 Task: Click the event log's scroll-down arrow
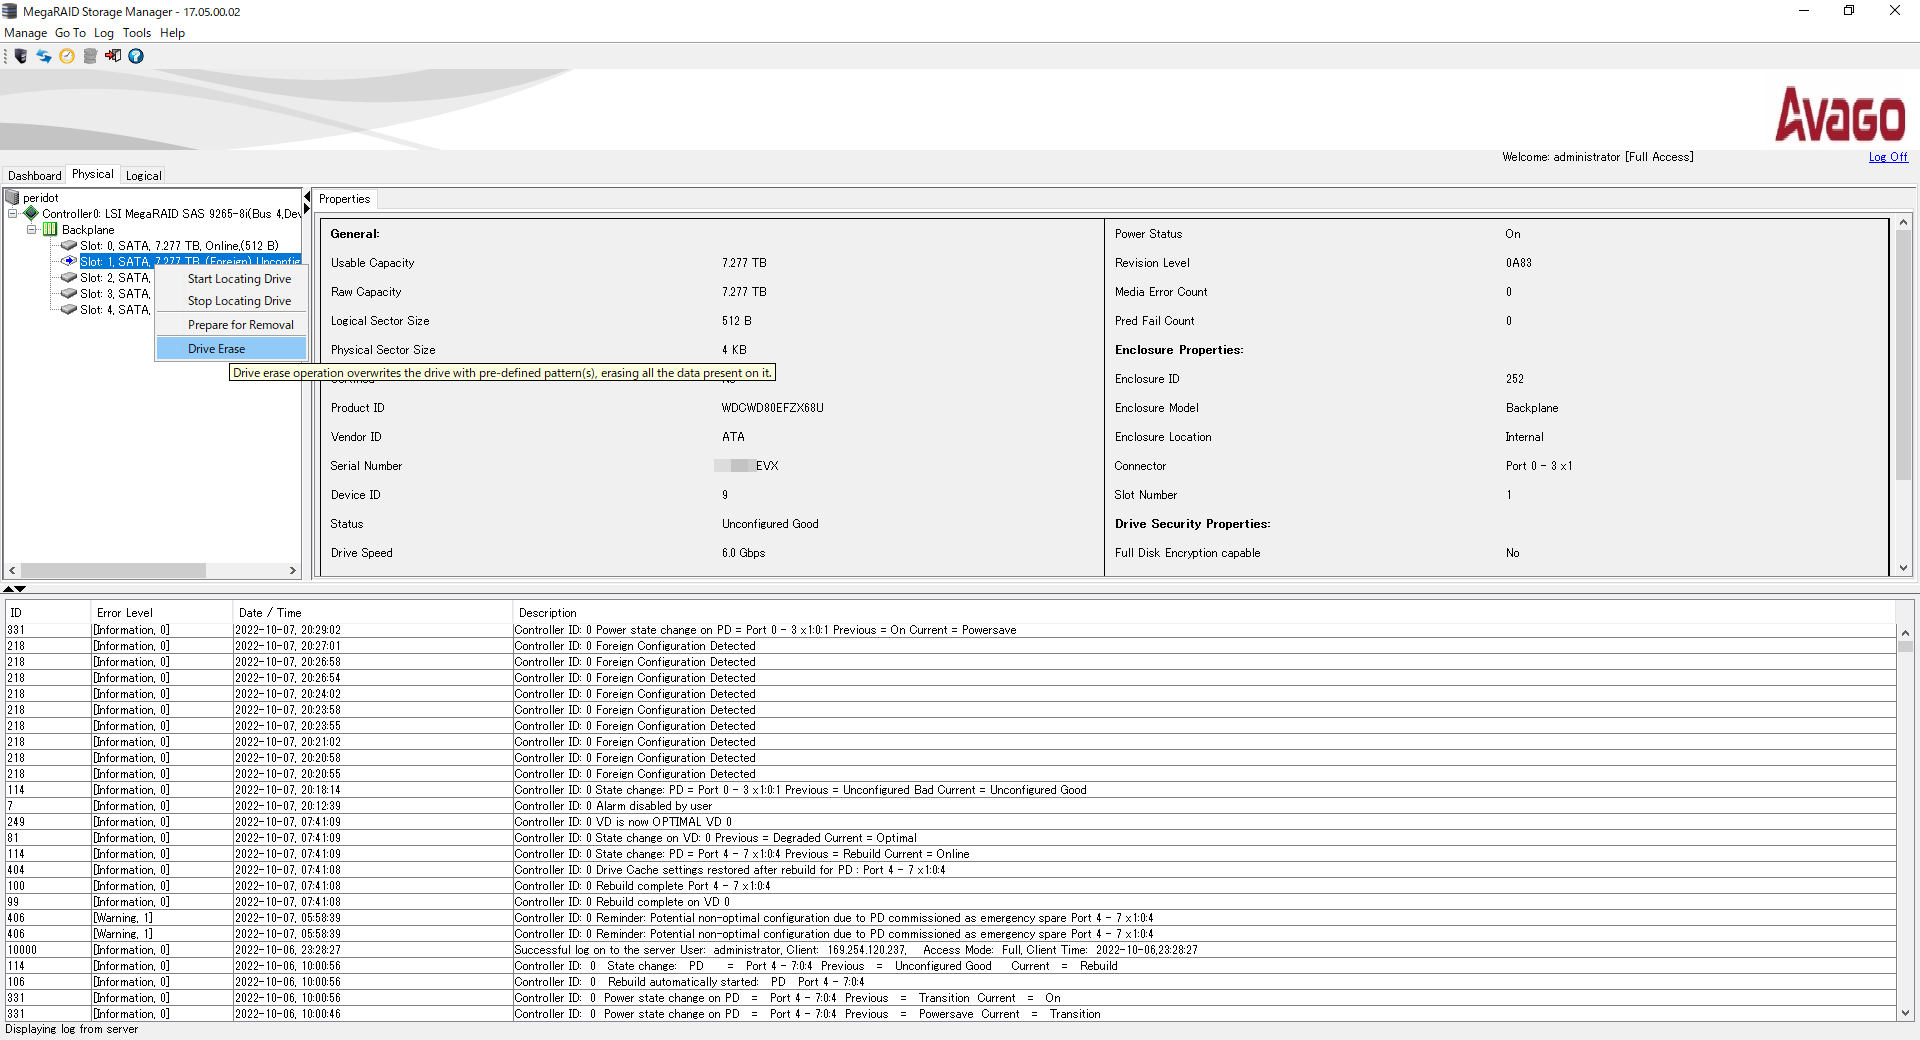(1905, 1012)
